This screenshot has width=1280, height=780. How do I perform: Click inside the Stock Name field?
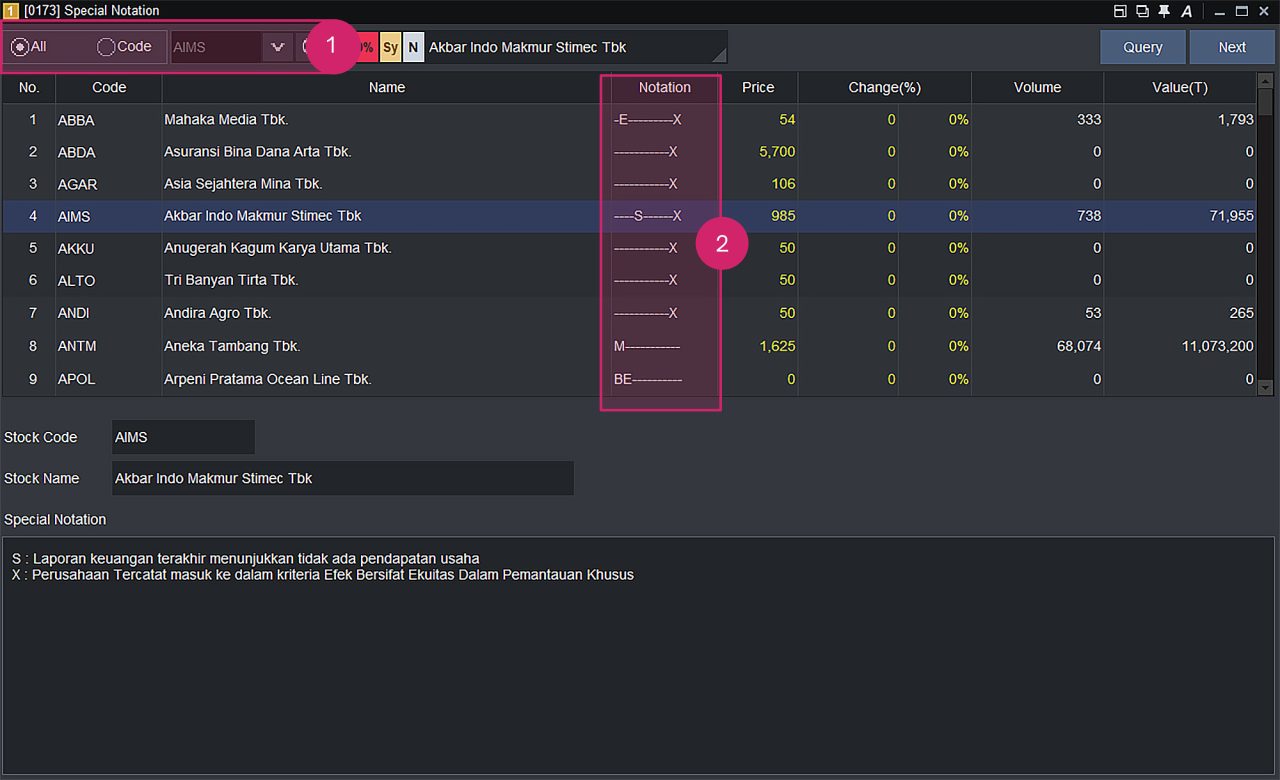[x=343, y=478]
